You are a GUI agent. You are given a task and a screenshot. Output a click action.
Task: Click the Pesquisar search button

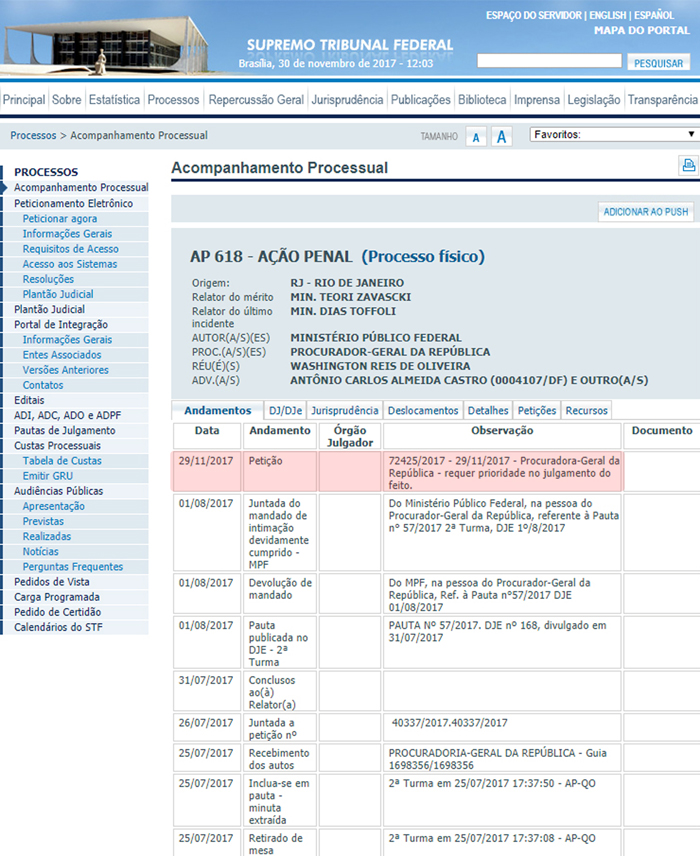tap(658, 62)
